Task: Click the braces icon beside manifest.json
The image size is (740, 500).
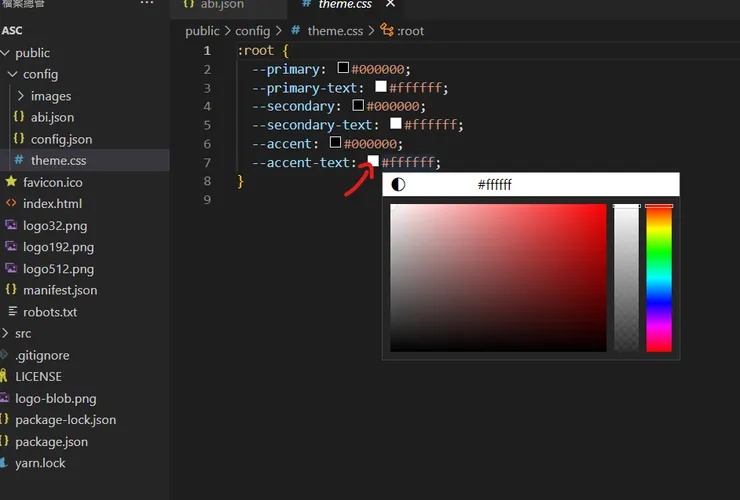Action: pyautogui.click(x=11, y=289)
